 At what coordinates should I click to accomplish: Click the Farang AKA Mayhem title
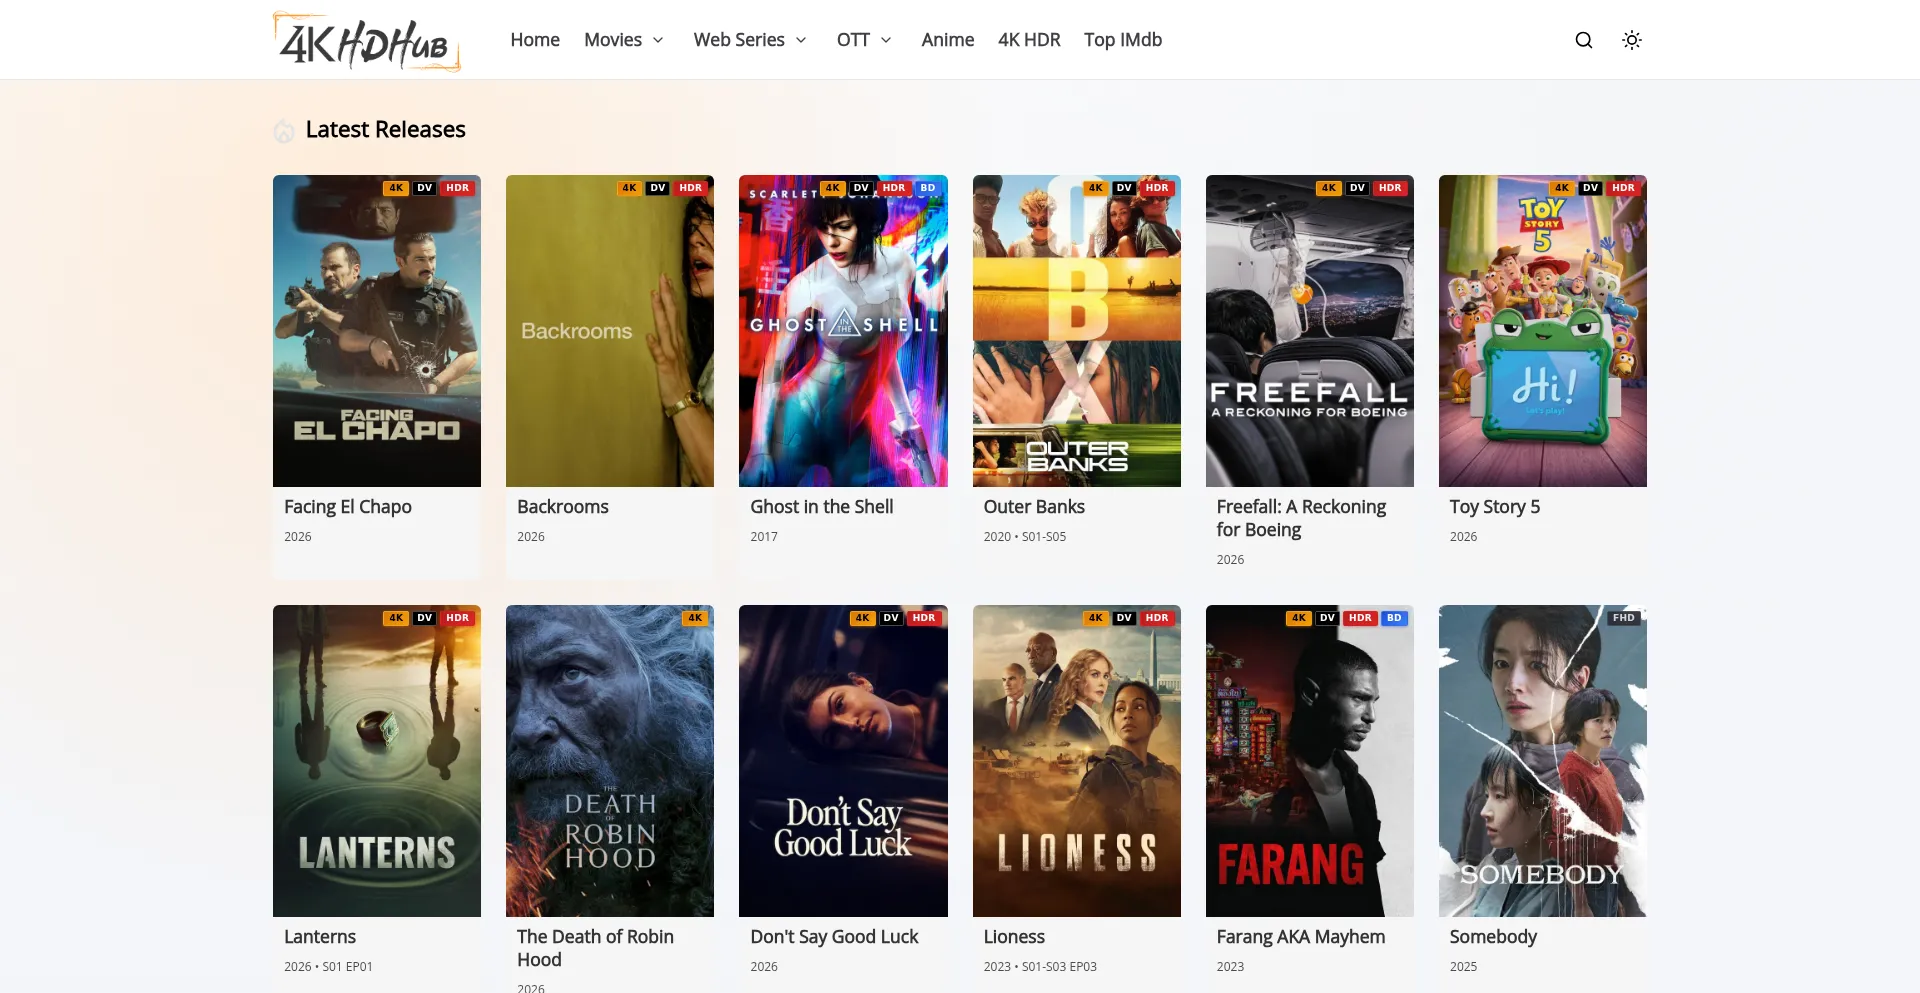[1301, 937]
